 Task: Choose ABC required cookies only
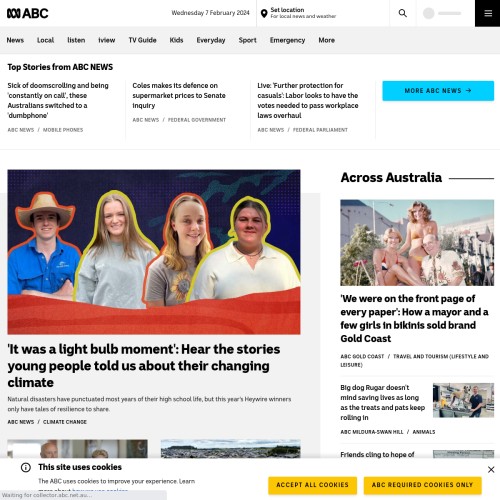click(x=422, y=485)
